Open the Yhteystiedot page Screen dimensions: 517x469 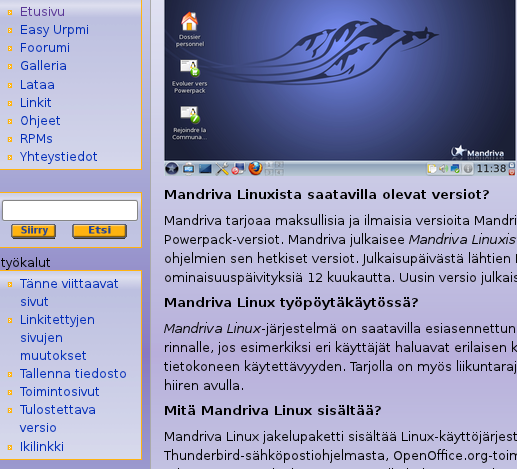point(59,157)
